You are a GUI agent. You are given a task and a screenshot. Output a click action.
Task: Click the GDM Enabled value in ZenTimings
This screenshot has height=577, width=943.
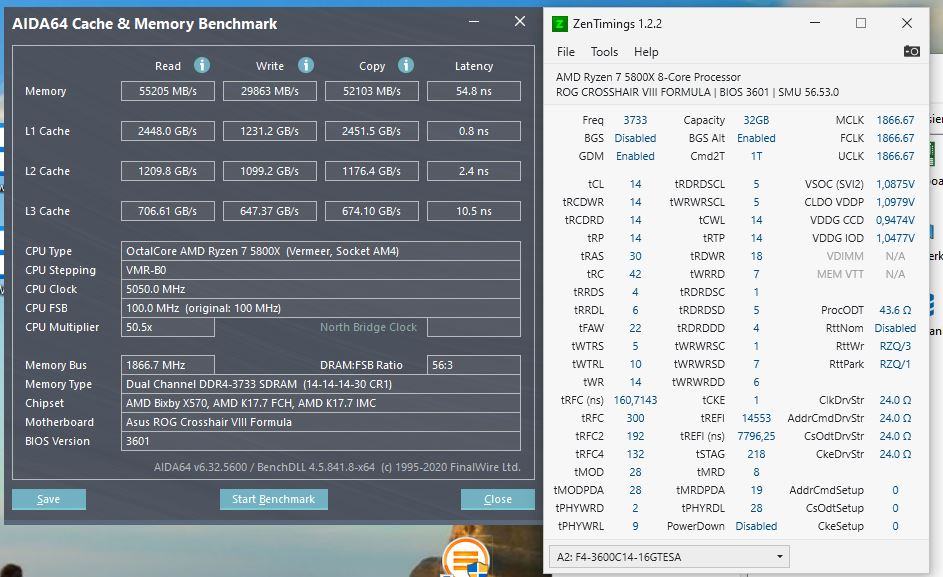click(635, 156)
